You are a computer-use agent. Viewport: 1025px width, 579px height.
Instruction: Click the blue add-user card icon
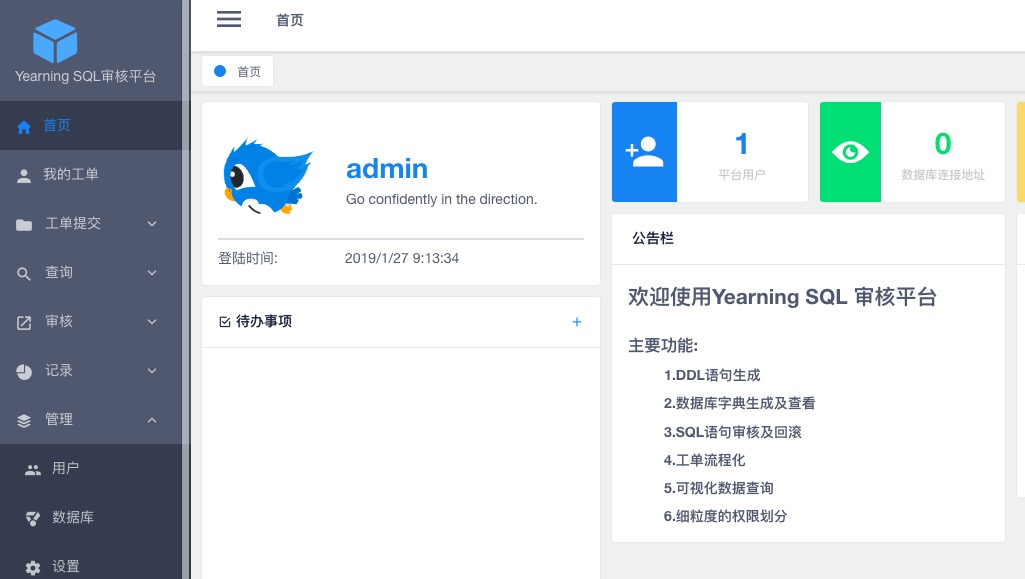[x=645, y=152]
